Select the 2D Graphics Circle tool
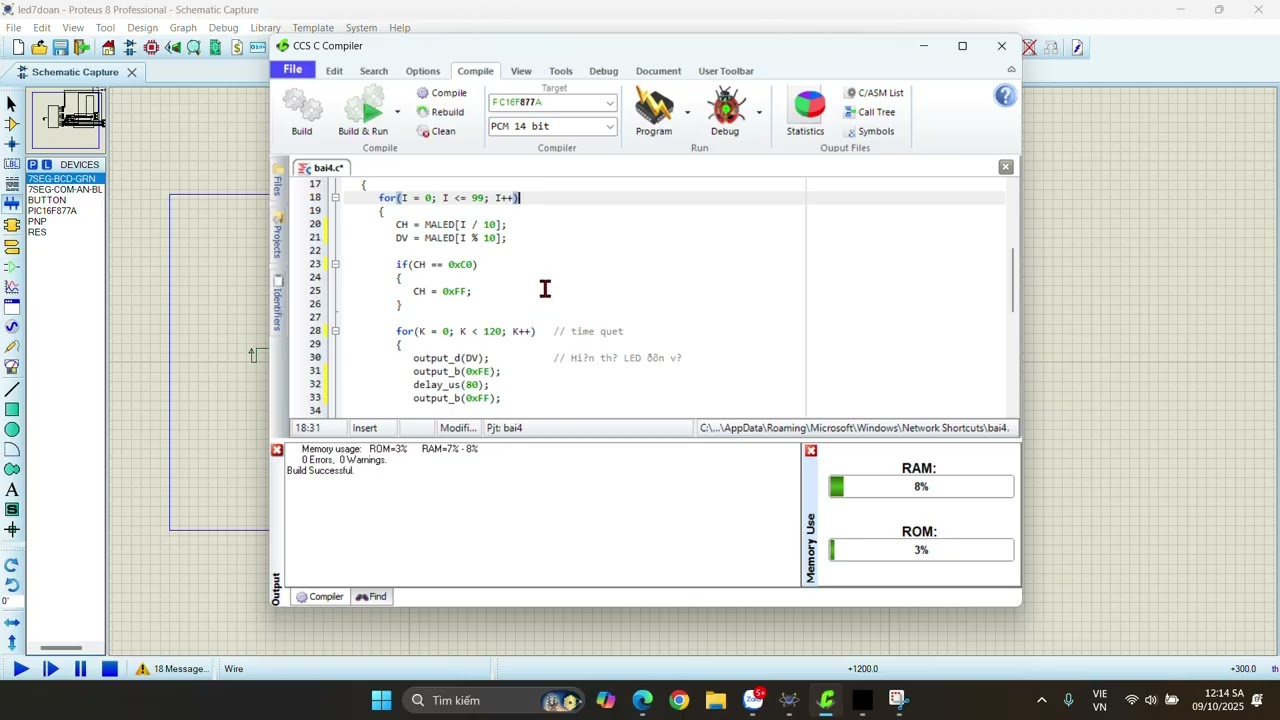This screenshot has width=1280, height=720. [x=12, y=430]
